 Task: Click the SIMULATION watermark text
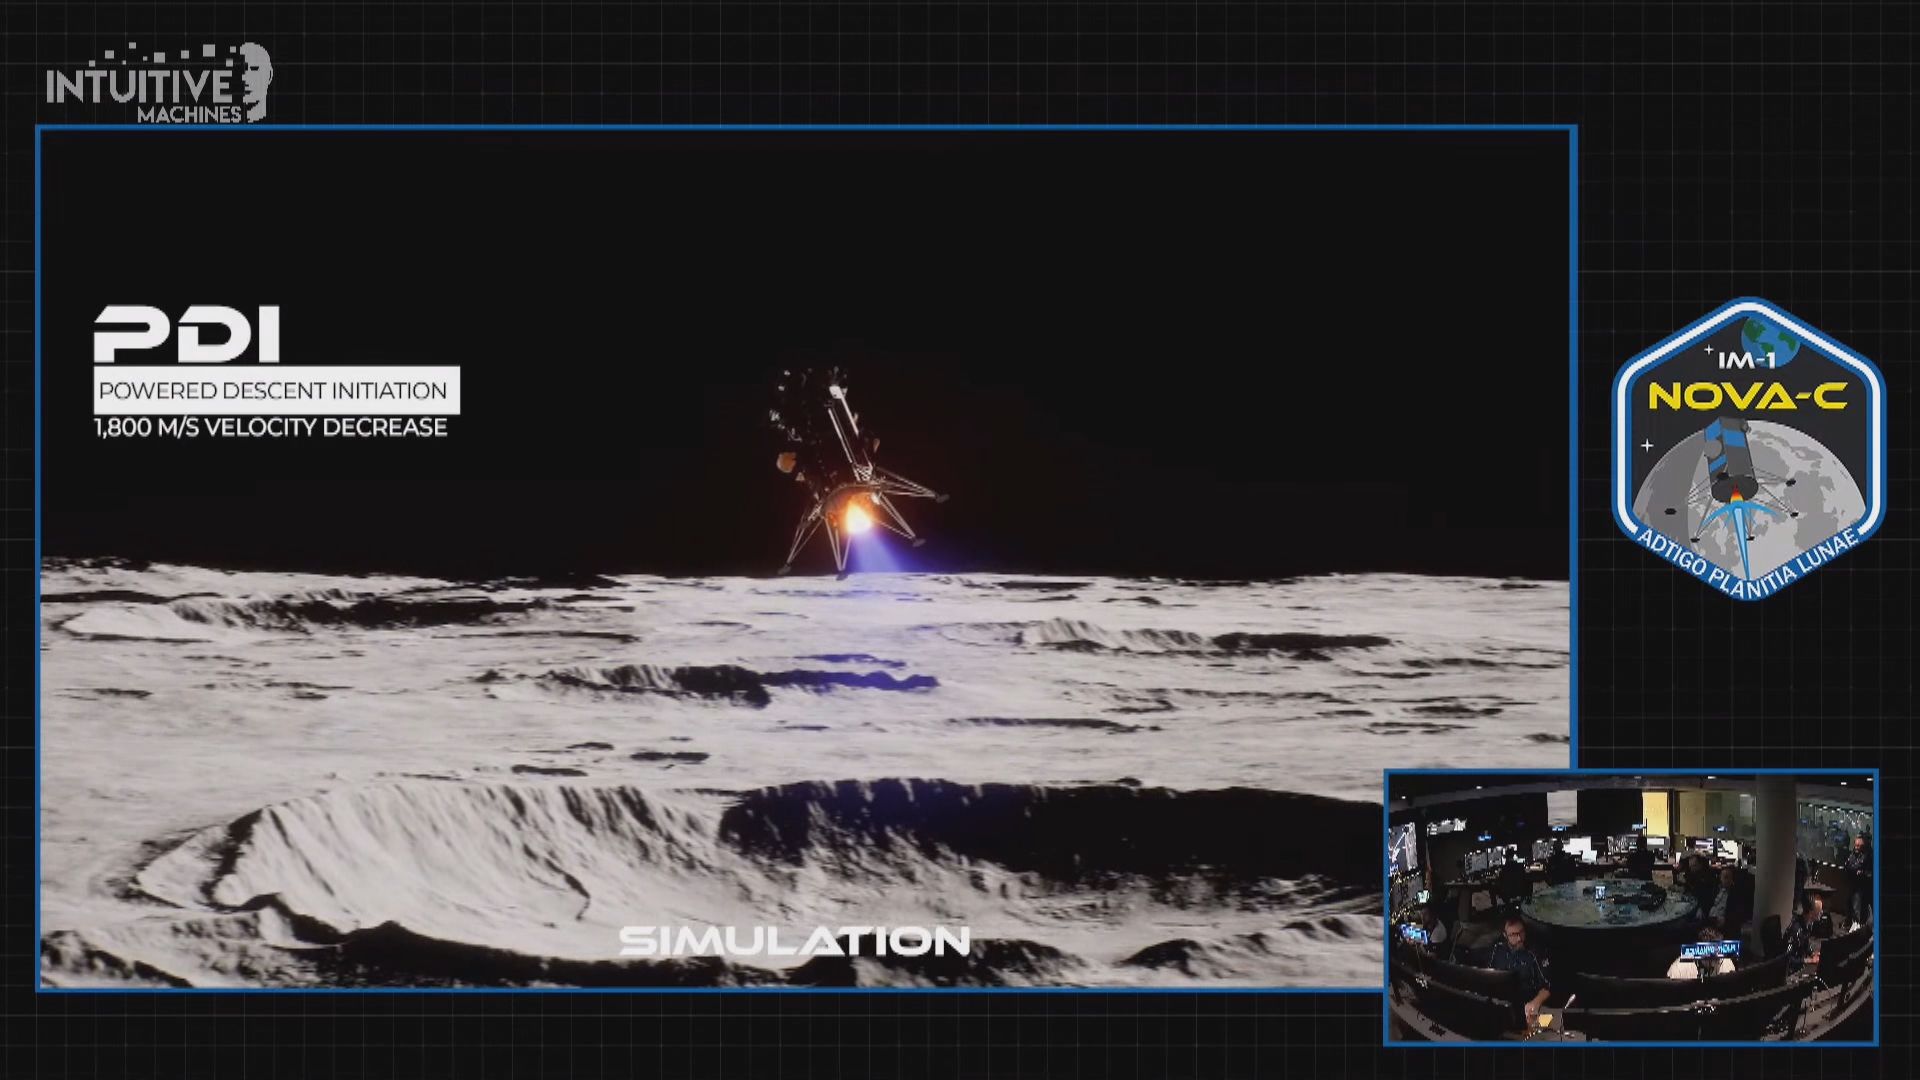pyautogui.click(x=794, y=941)
